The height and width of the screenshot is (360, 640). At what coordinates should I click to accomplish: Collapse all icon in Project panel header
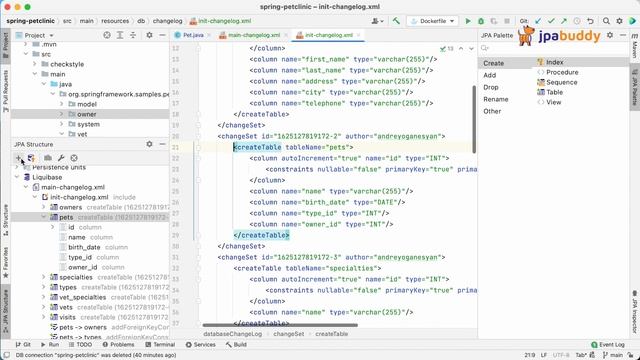(133, 36)
